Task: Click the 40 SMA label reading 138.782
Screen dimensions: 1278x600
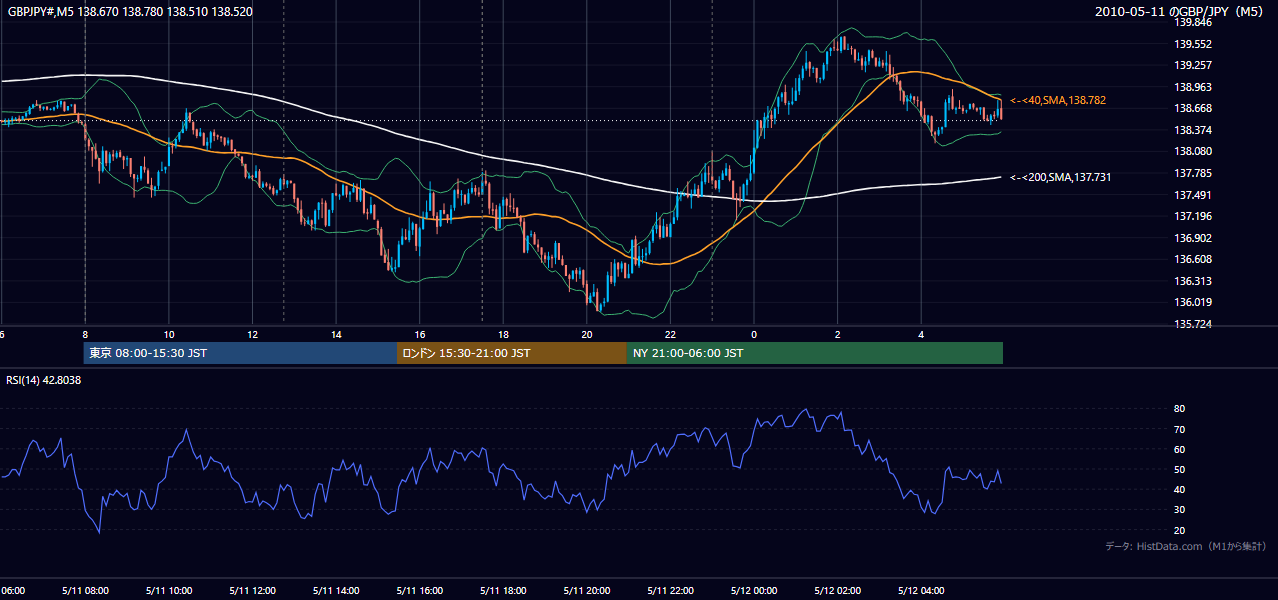Action: (1058, 100)
